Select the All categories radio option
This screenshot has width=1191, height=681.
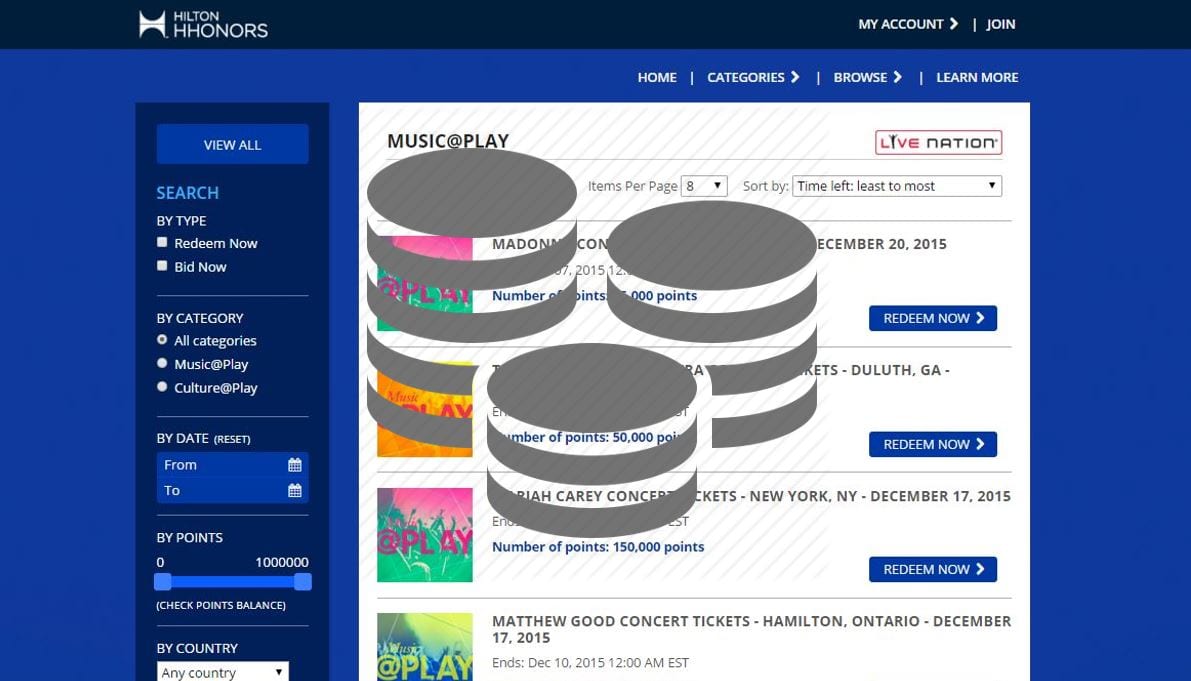tap(162, 339)
